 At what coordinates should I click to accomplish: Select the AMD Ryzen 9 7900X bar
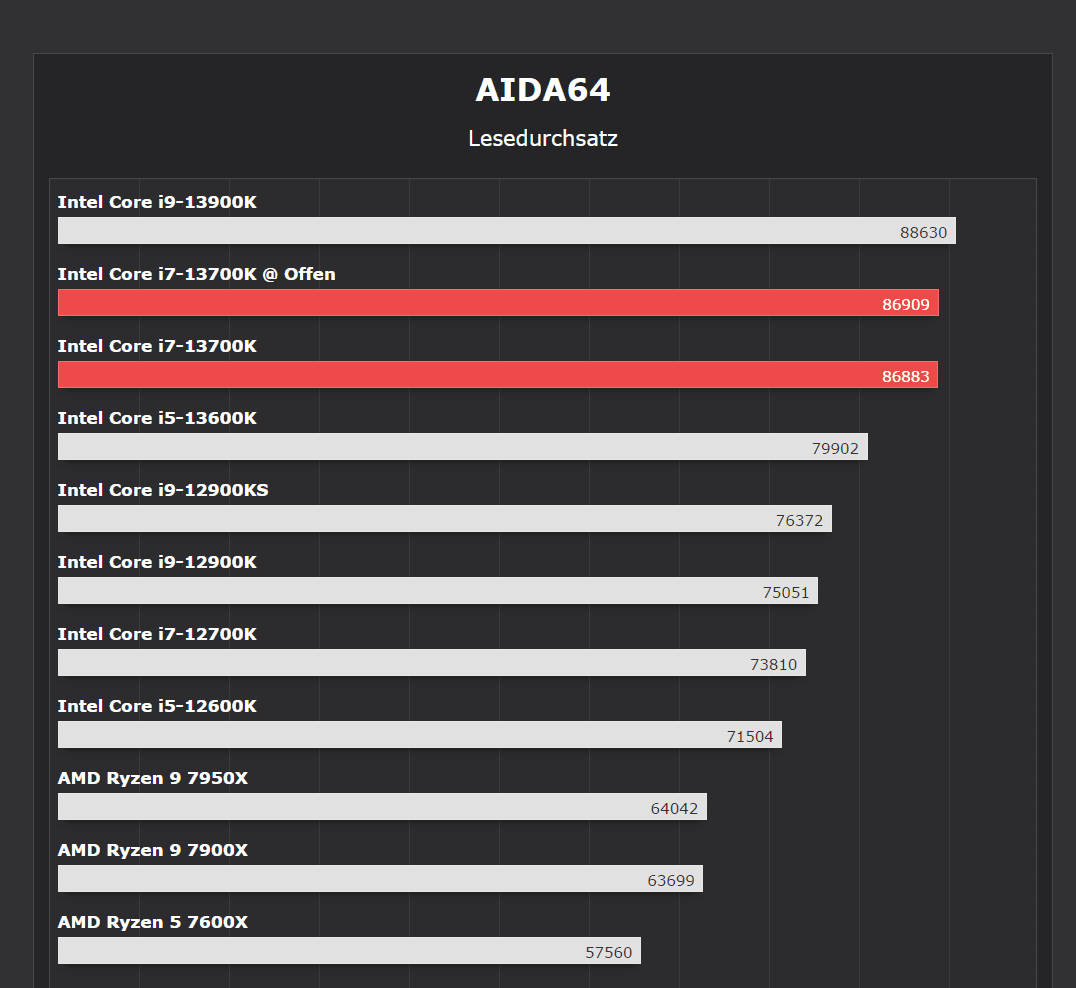coord(380,879)
